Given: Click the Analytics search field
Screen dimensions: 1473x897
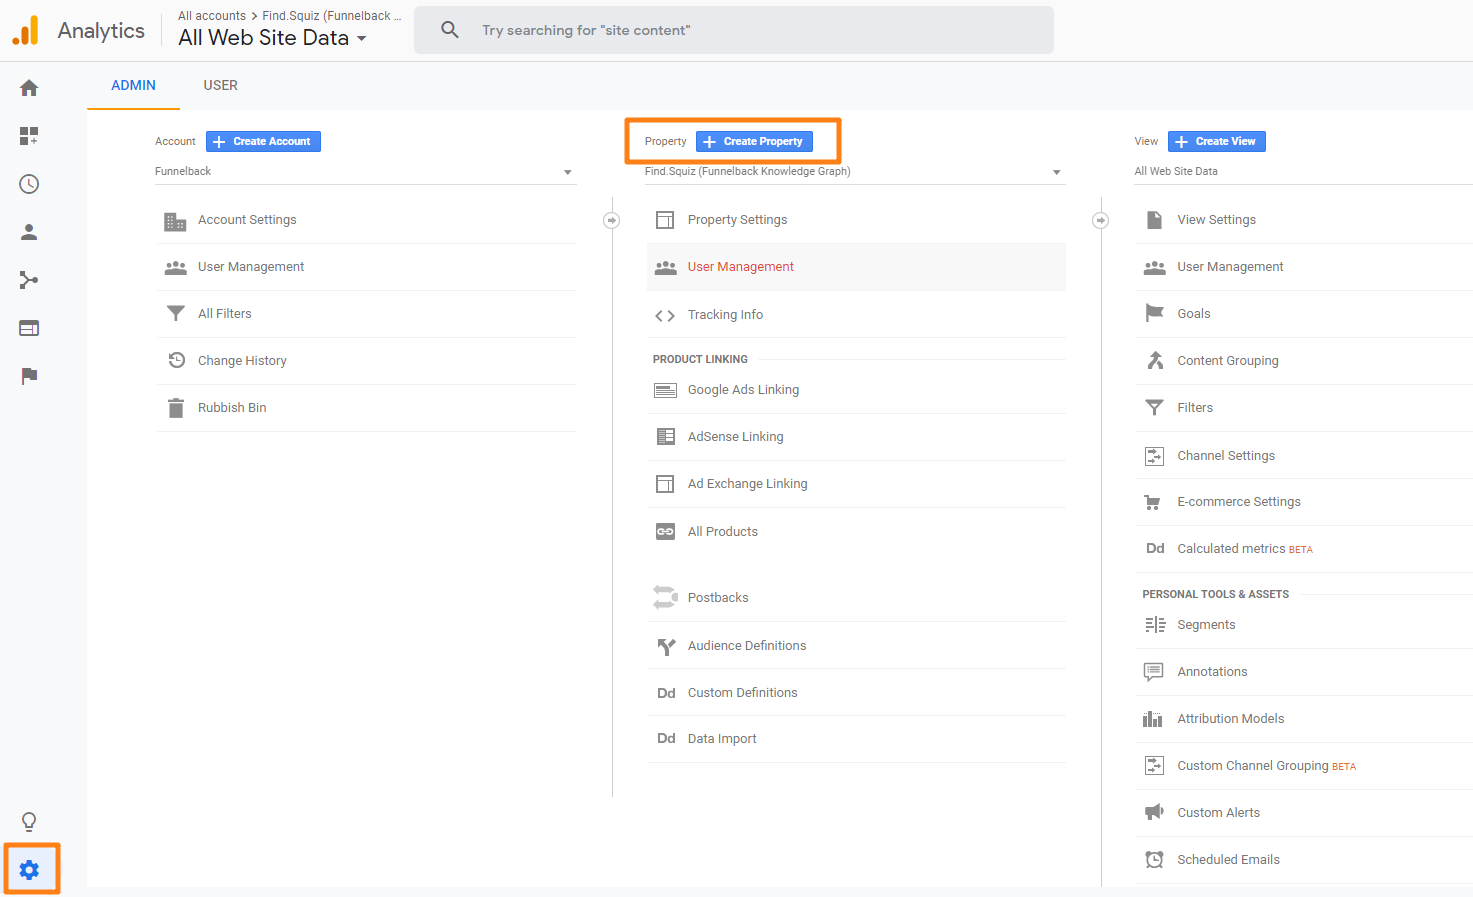Looking at the screenshot, I should 733,30.
